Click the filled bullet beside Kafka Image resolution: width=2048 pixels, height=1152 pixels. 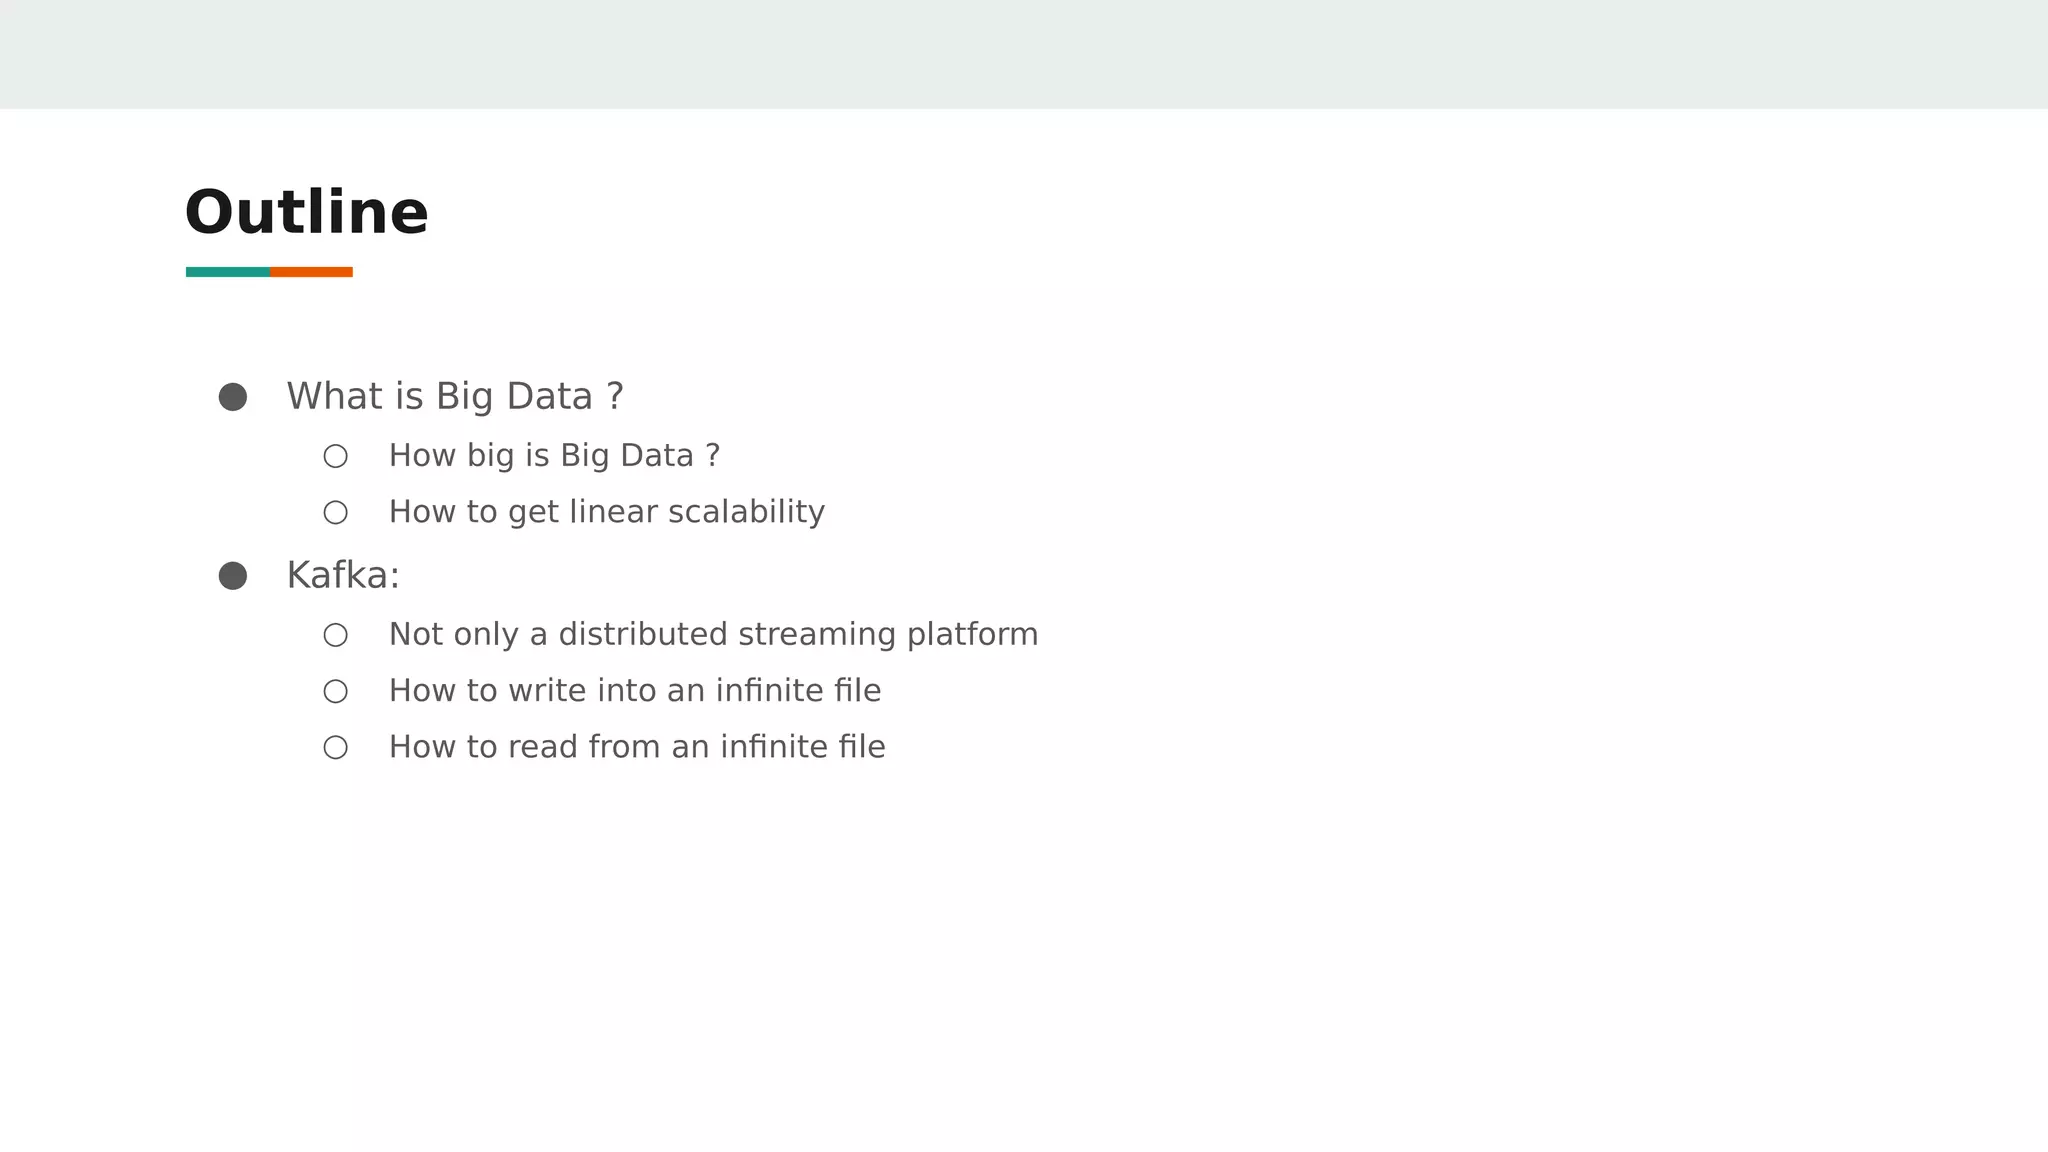(x=233, y=576)
